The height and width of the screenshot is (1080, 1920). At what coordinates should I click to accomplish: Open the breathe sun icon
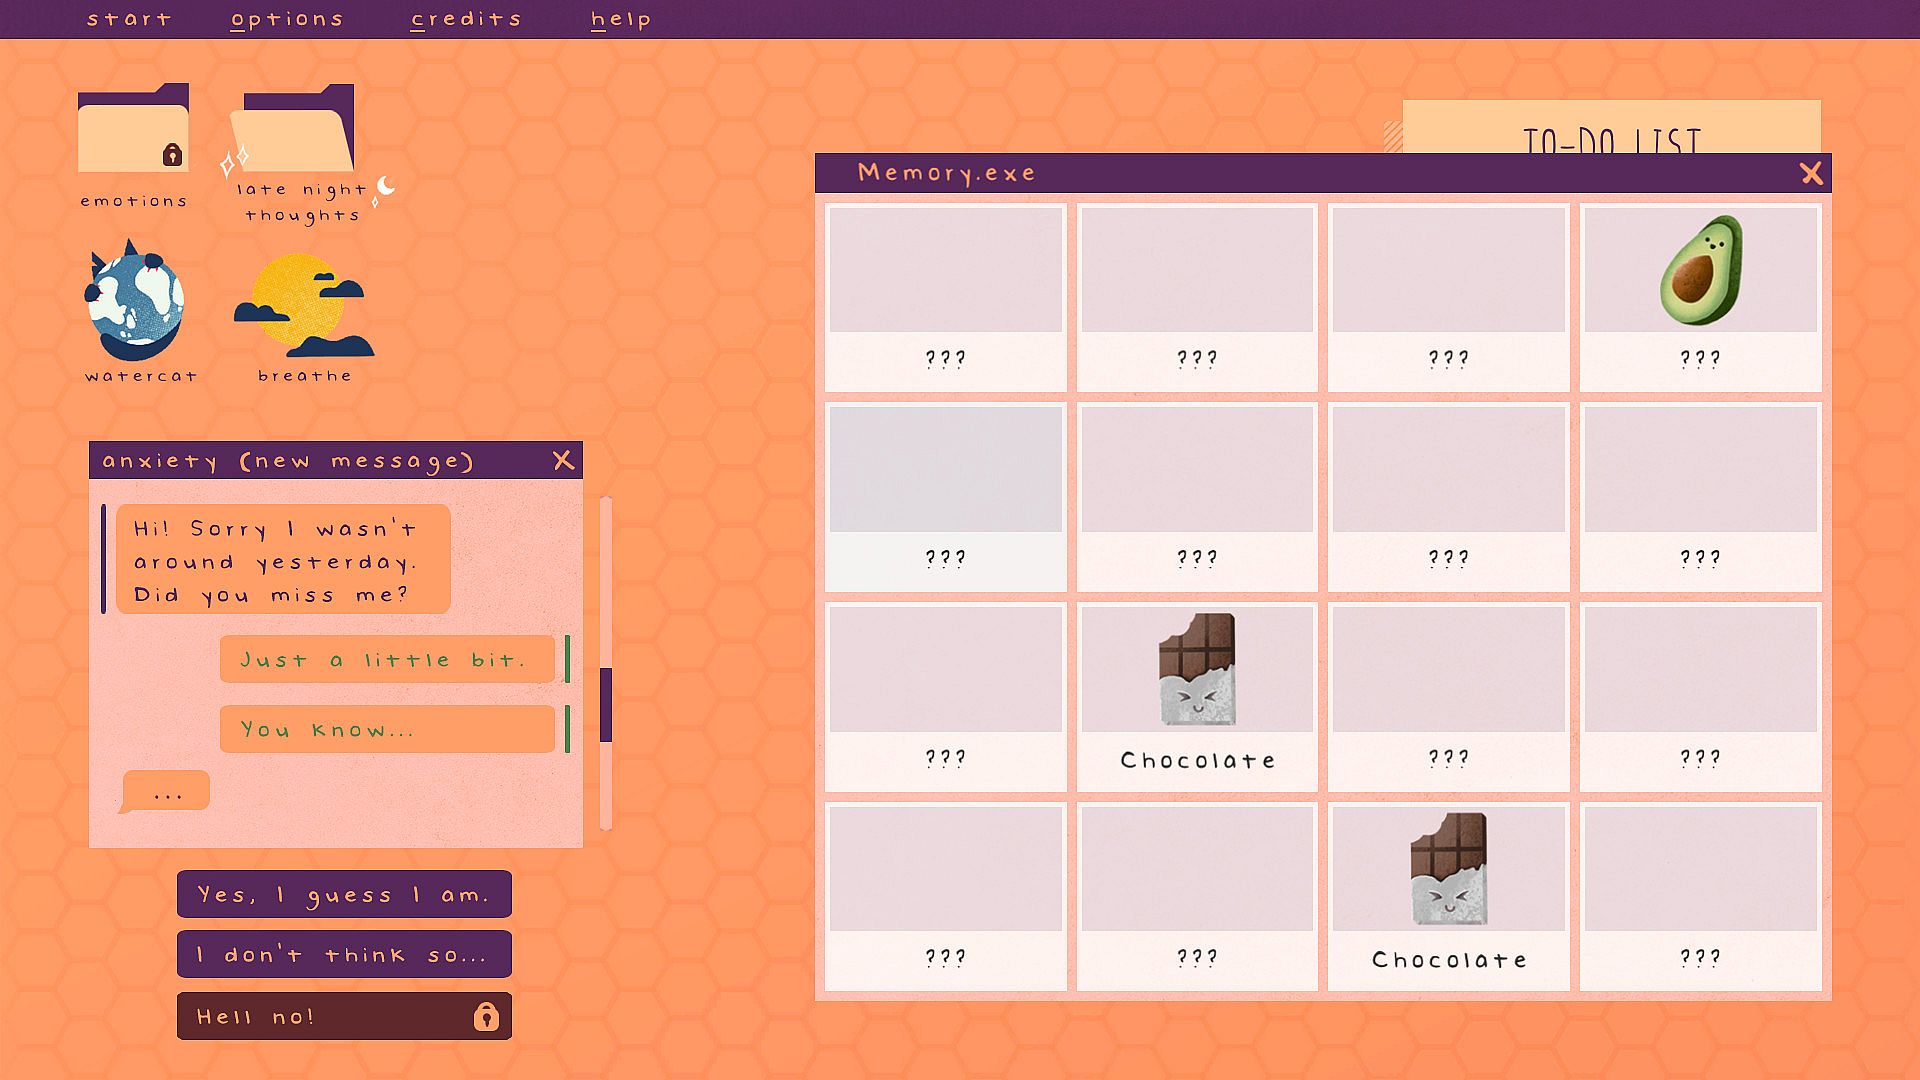(x=303, y=306)
